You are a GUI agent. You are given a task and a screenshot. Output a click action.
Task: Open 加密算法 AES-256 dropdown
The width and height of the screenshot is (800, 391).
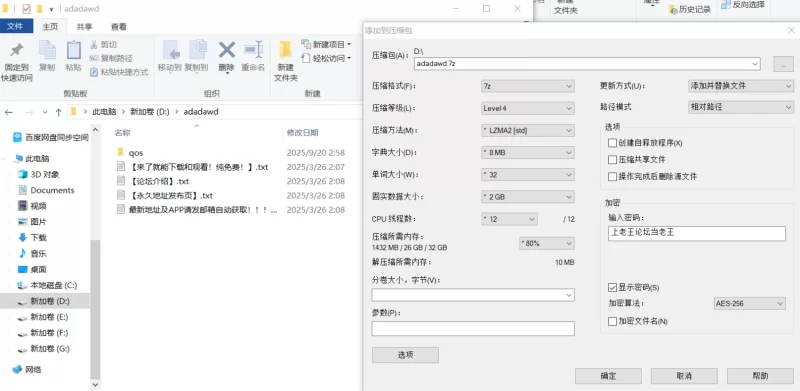point(749,304)
